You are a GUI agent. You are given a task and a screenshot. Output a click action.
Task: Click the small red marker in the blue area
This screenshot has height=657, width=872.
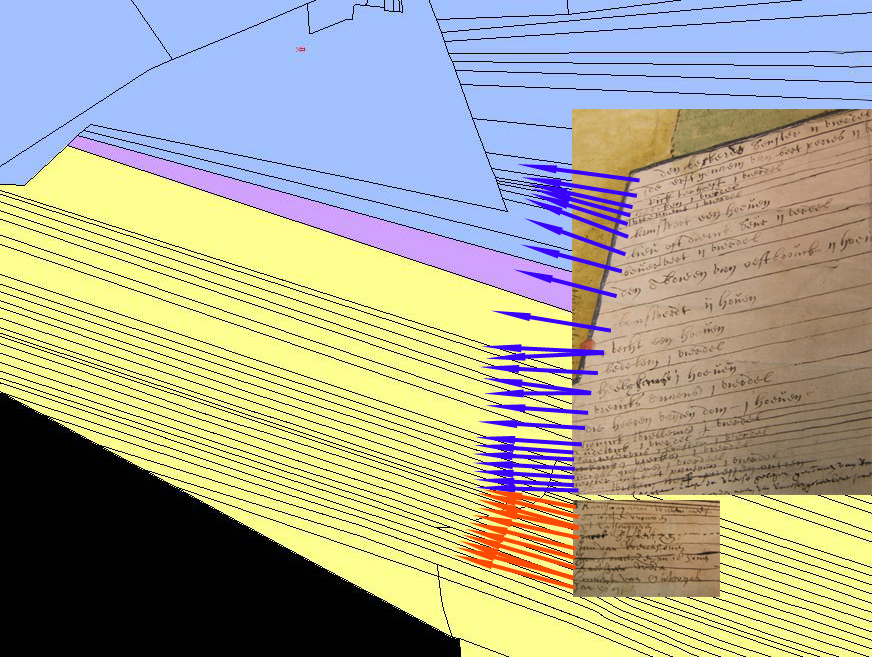tap(300, 49)
